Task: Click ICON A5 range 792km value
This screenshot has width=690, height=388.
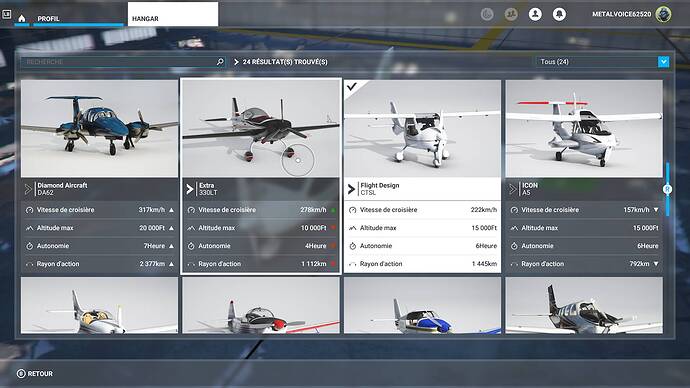Action: tap(639, 264)
